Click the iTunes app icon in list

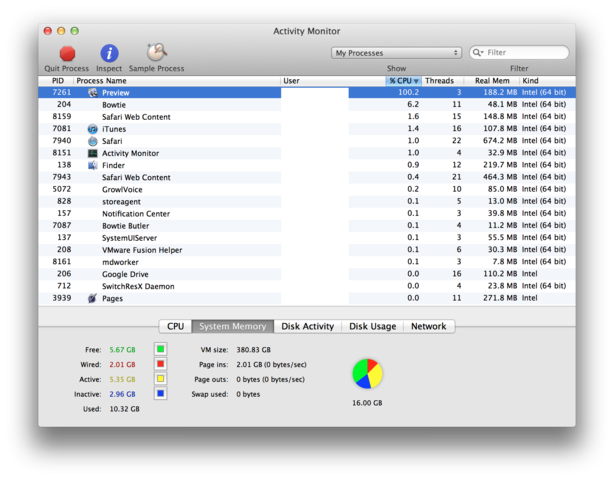(92, 129)
